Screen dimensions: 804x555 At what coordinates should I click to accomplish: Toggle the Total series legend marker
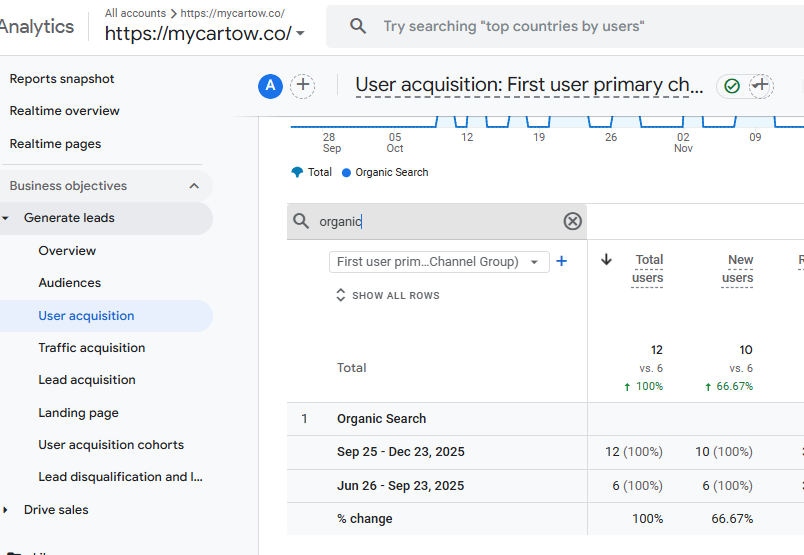[x=297, y=172]
